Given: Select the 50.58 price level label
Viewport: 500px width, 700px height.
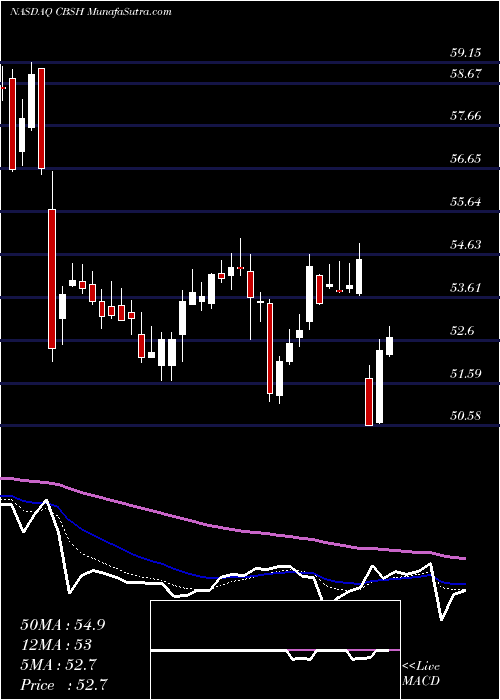Looking at the screenshot, I should 465,416.
